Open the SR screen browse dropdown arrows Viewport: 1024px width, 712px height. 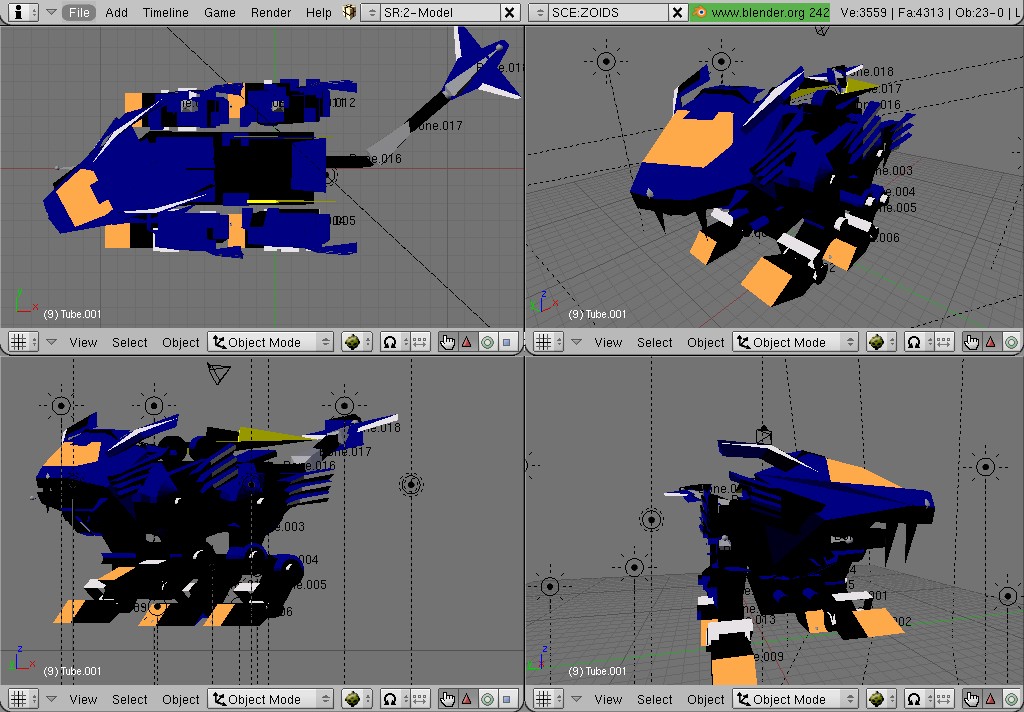(x=371, y=12)
